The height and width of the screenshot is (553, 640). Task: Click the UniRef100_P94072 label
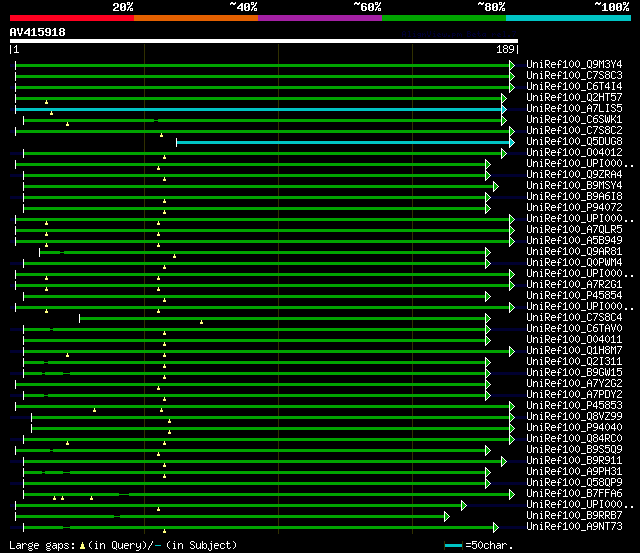point(574,208)
